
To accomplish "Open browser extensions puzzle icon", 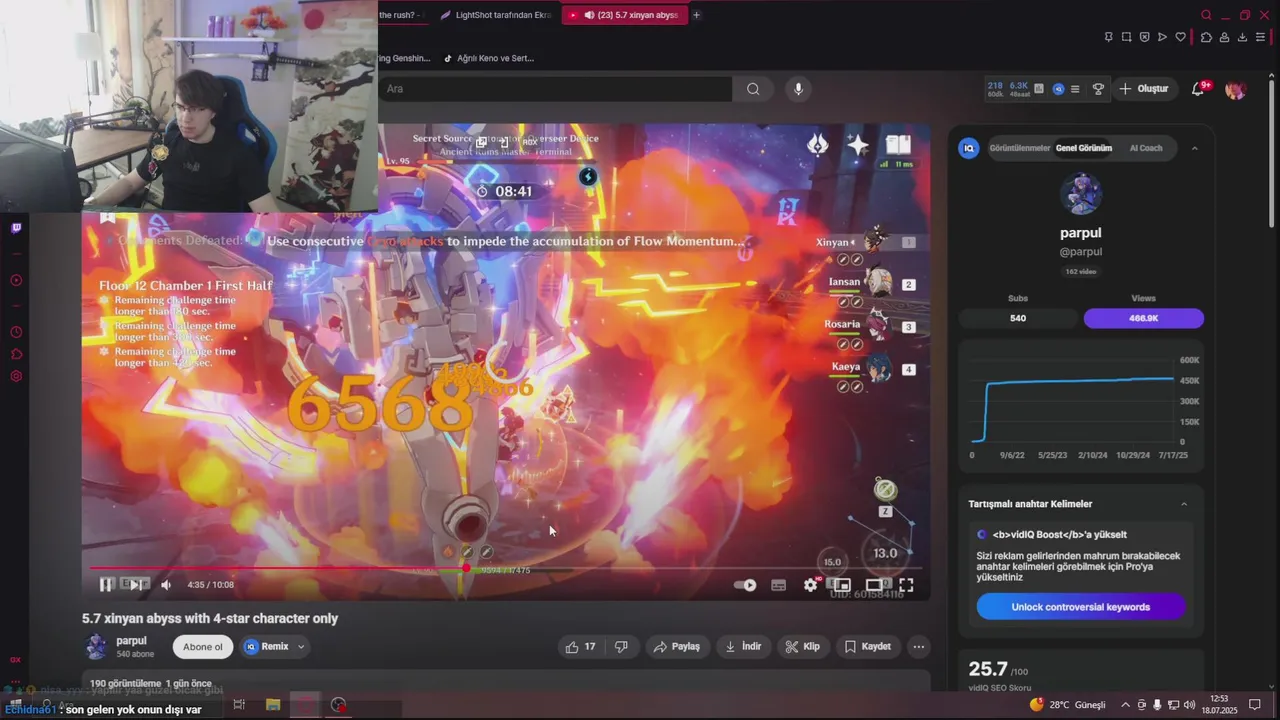I will pos(1206,37).
